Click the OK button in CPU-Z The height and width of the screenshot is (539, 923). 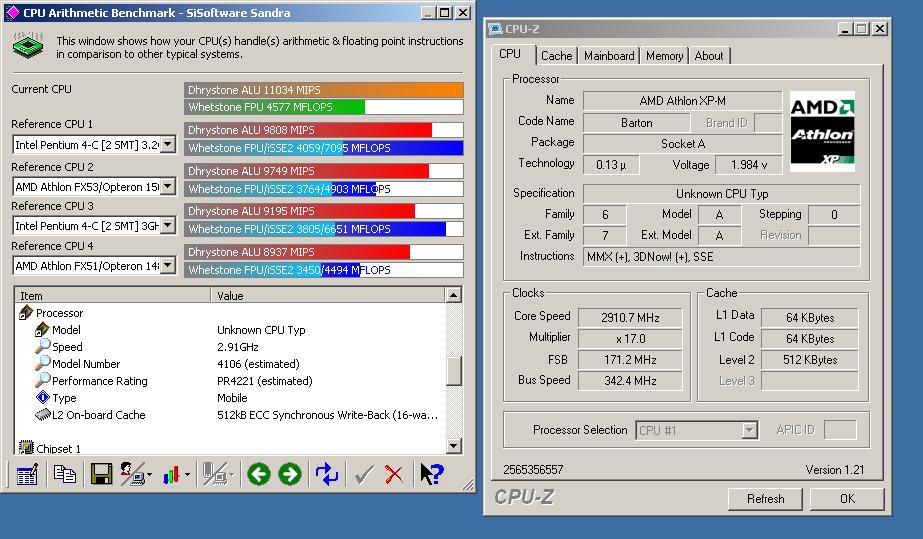[x=847, y=499]
